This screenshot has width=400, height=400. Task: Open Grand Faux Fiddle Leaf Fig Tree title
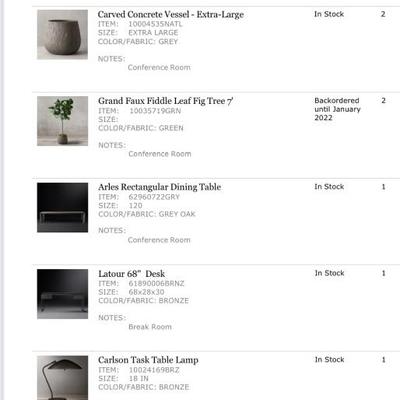(x=166, y=101)
